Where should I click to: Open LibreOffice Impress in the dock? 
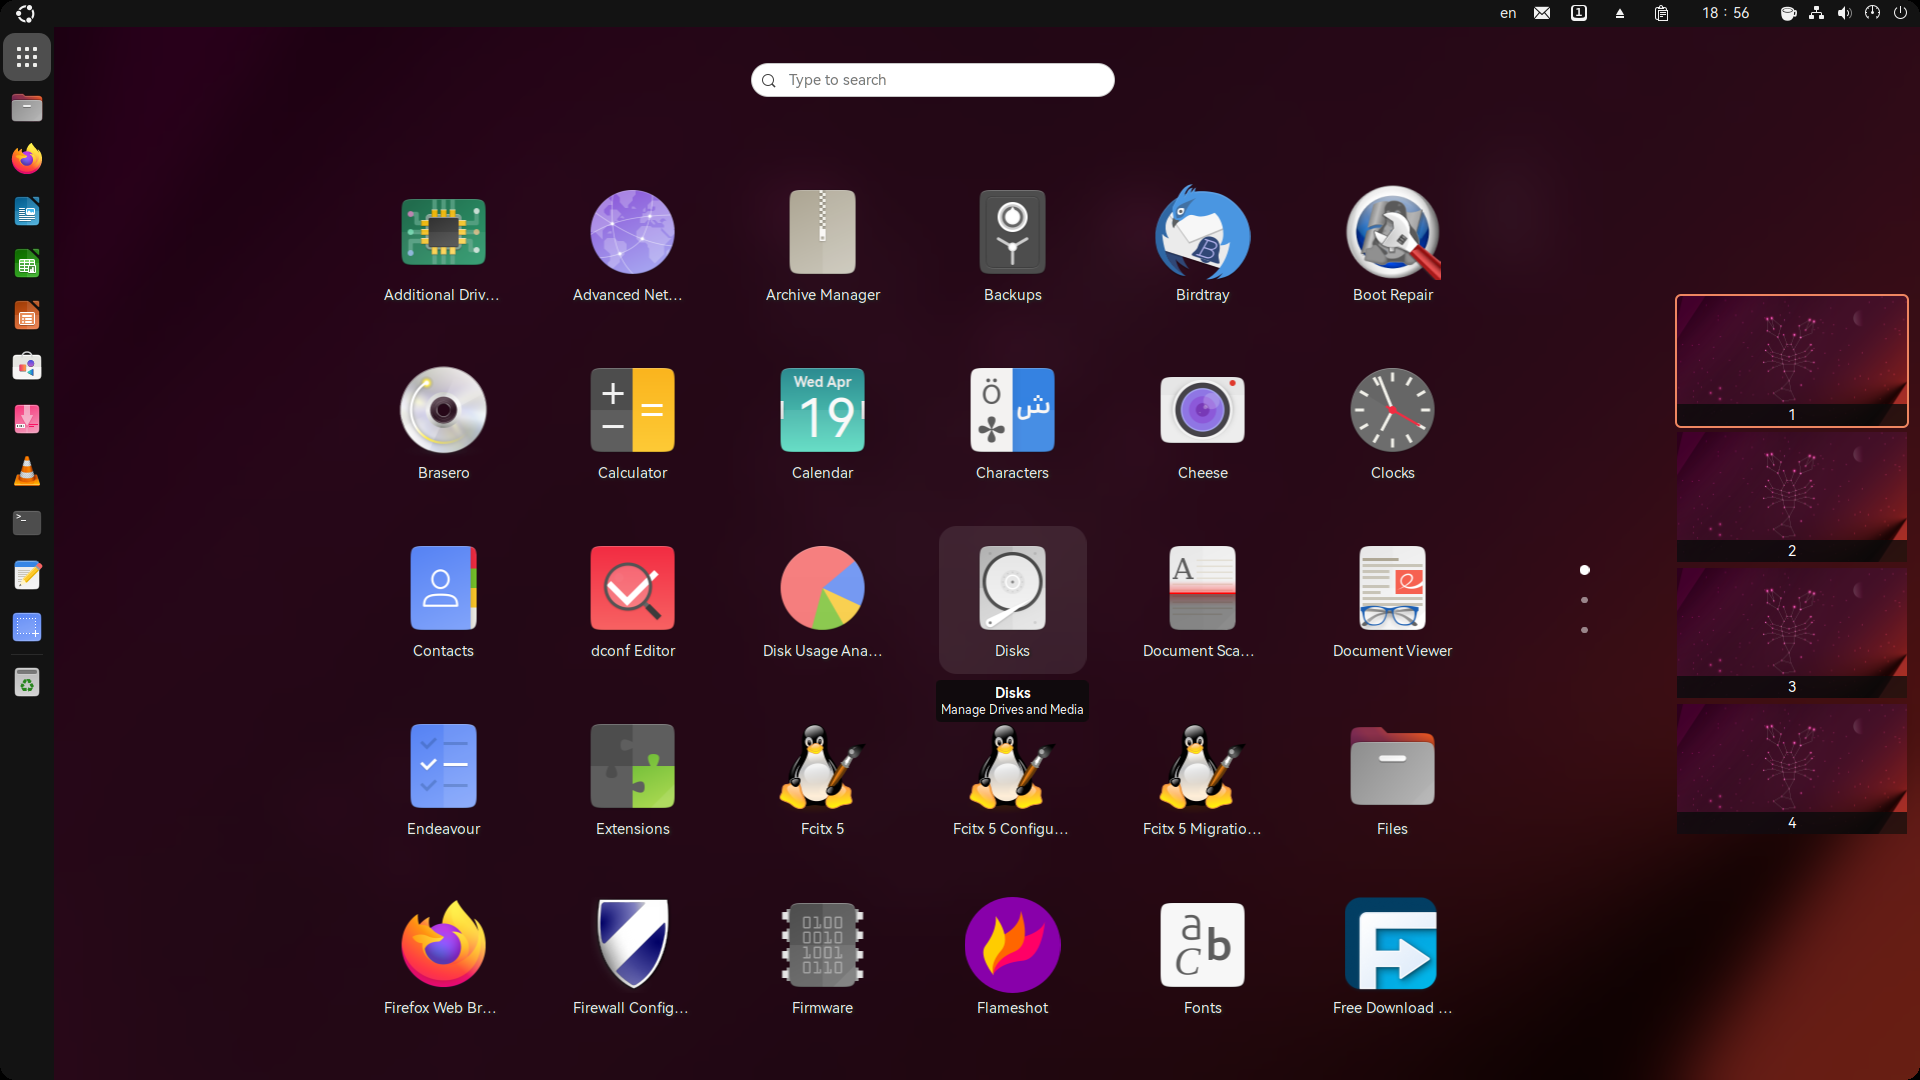pos(27,316)
